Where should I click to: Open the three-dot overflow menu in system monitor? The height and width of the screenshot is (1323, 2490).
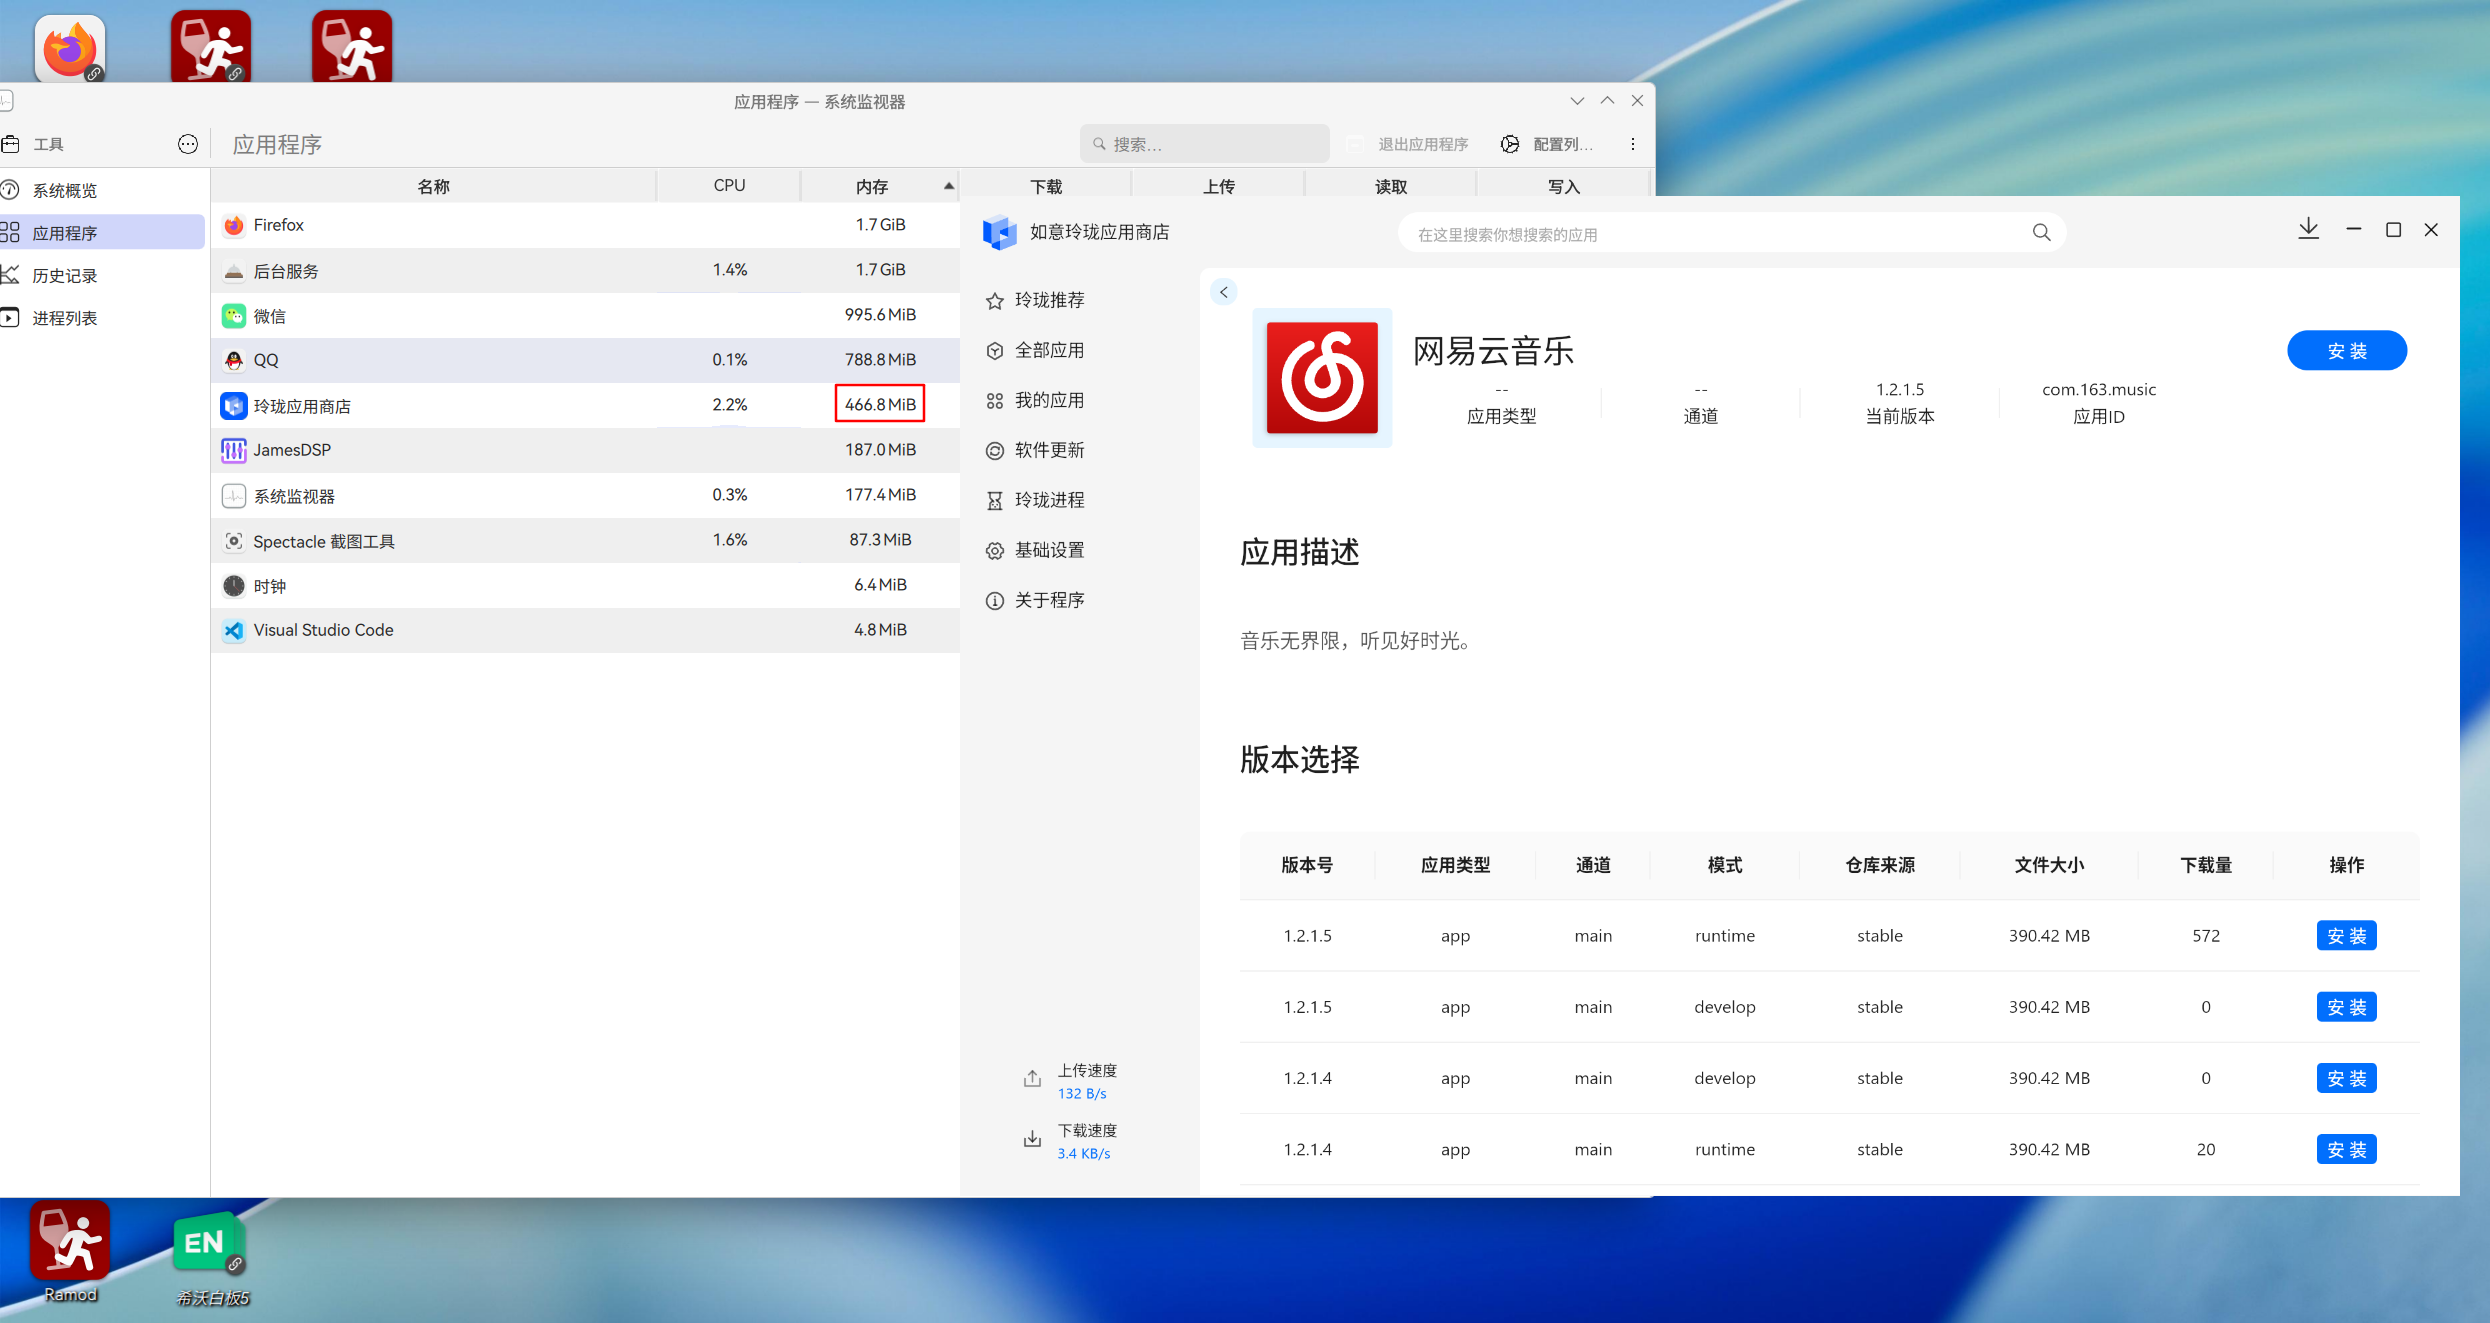coord(1633,144)
